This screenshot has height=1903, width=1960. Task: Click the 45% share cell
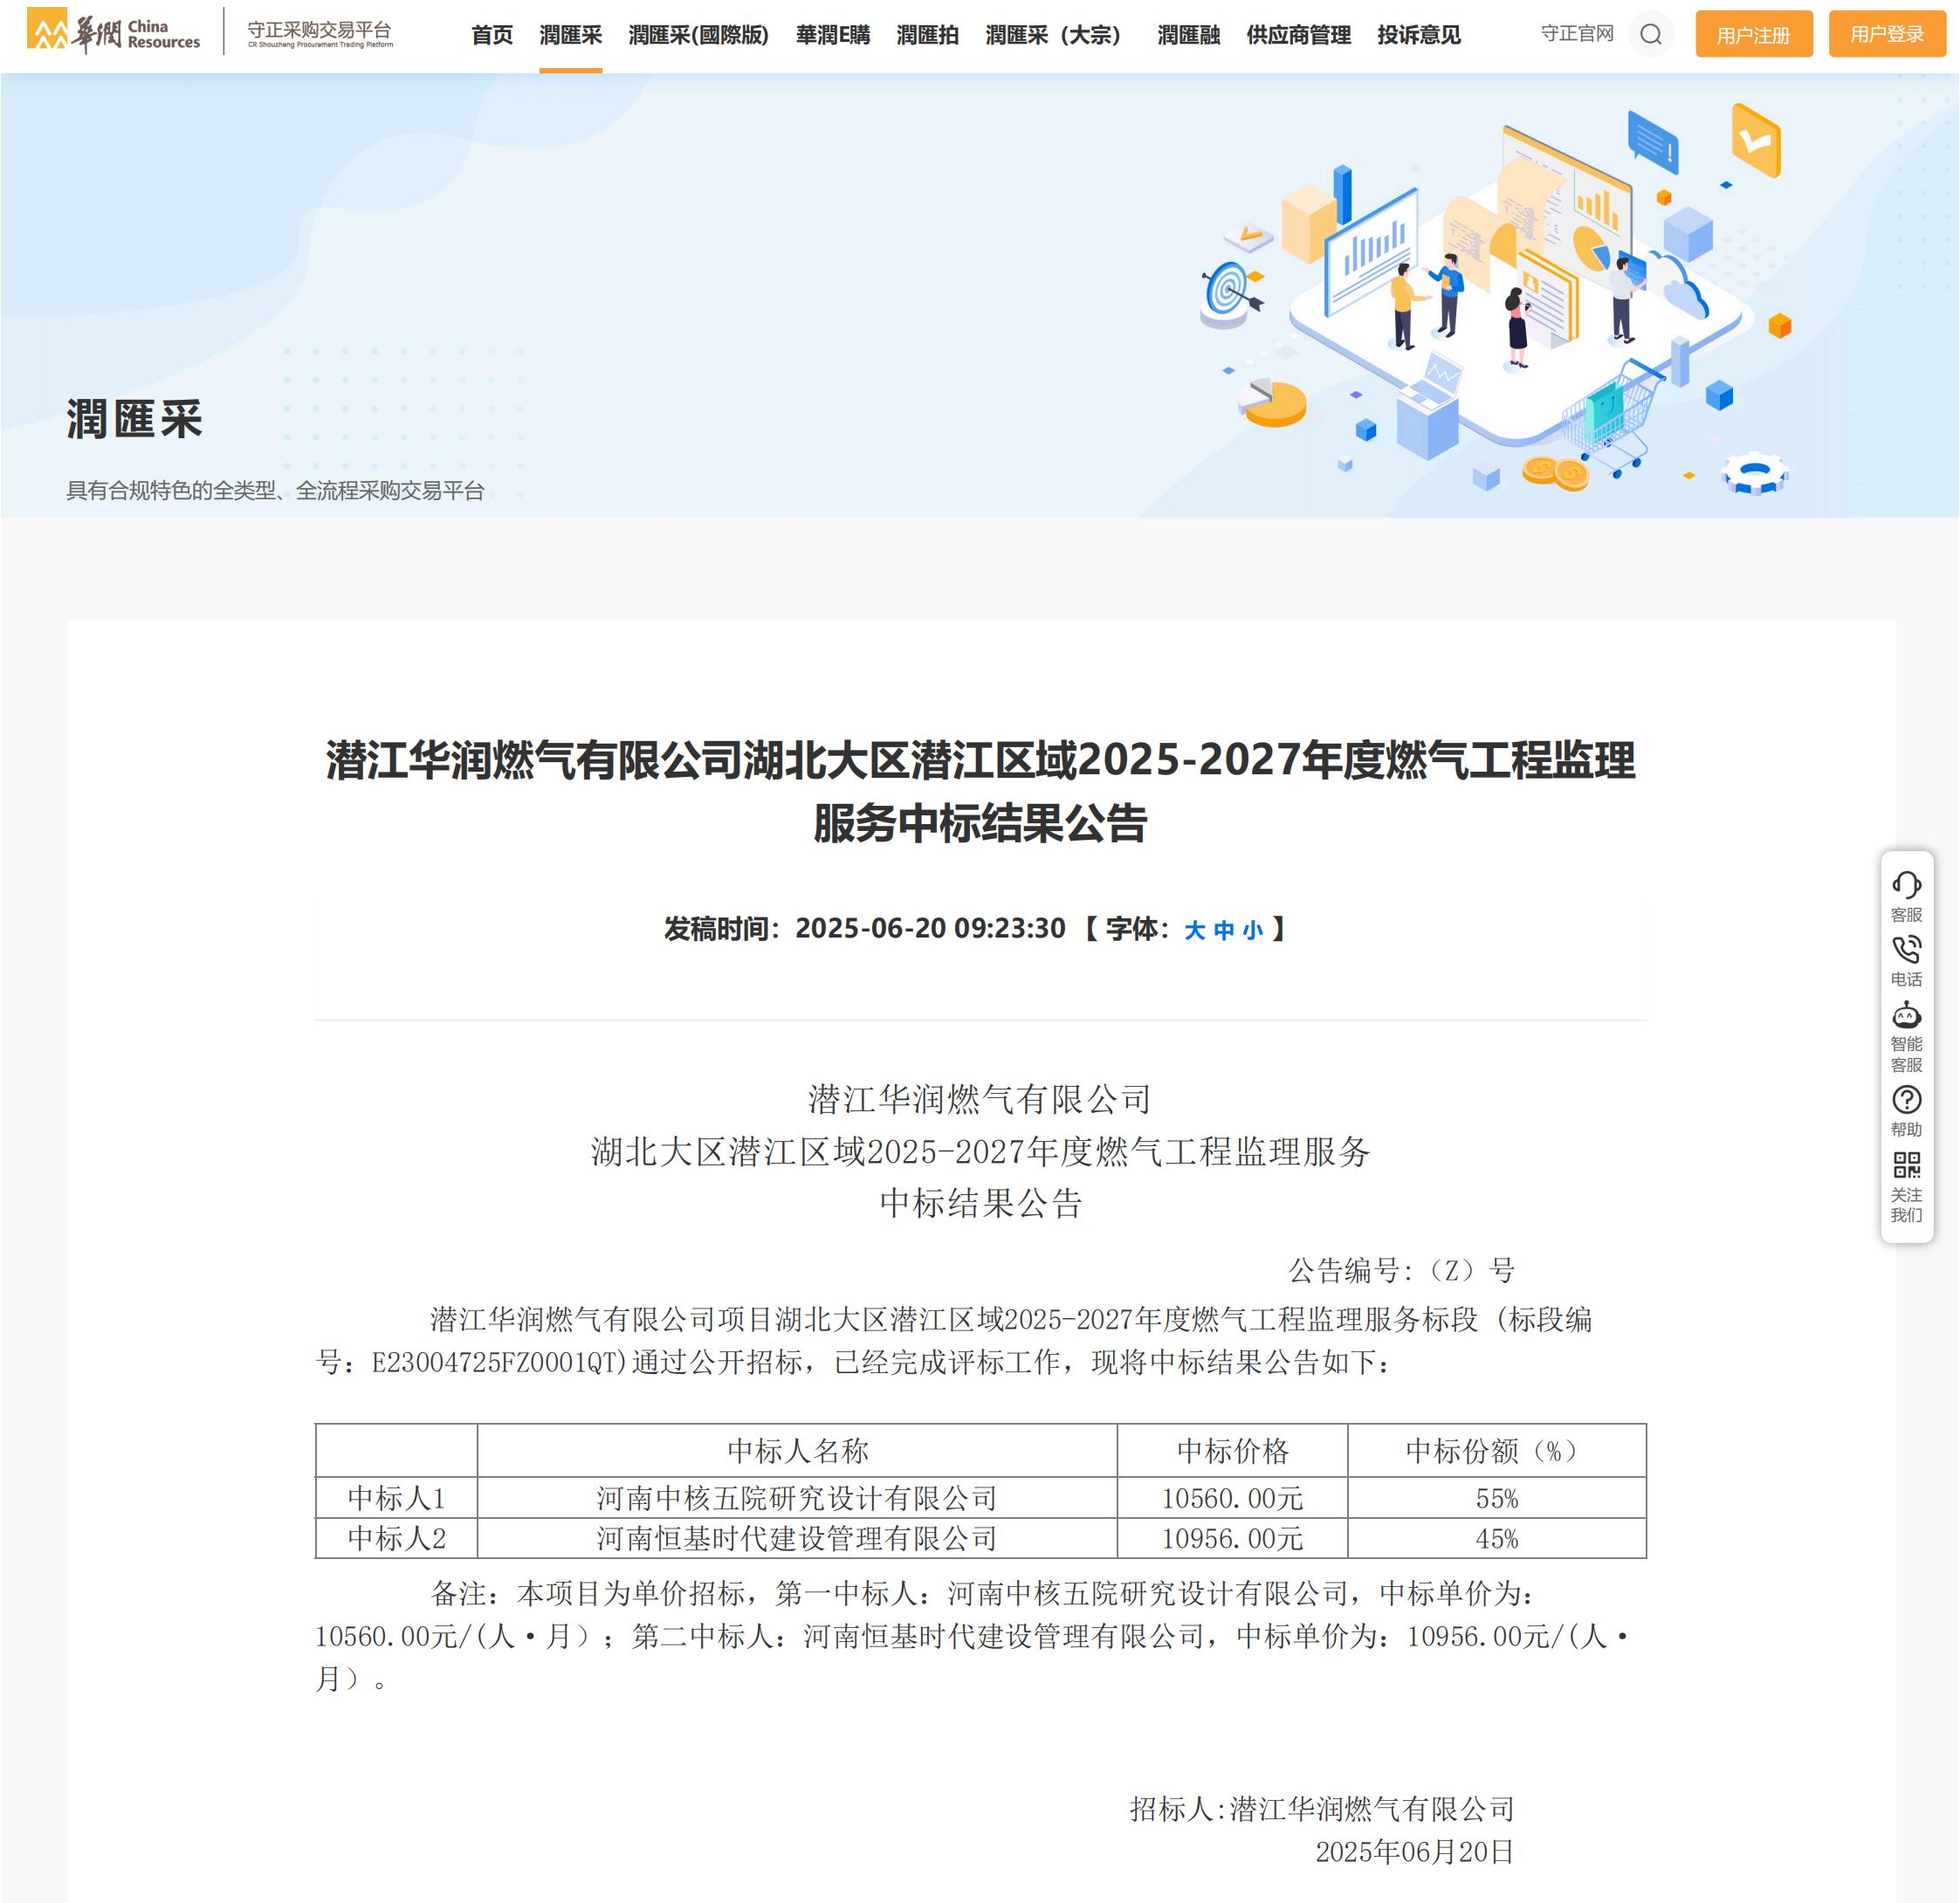coord(1497,1537)
